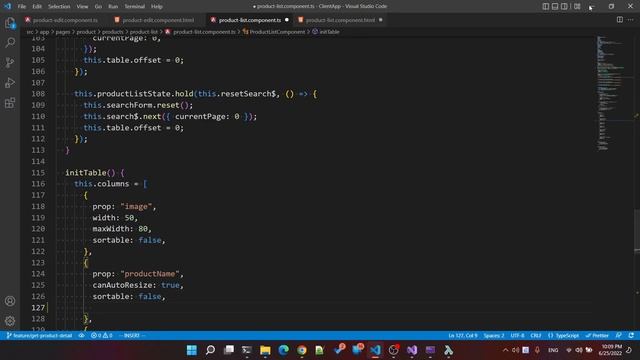Open purple Visual Studio from taskbar

point(412,350)
